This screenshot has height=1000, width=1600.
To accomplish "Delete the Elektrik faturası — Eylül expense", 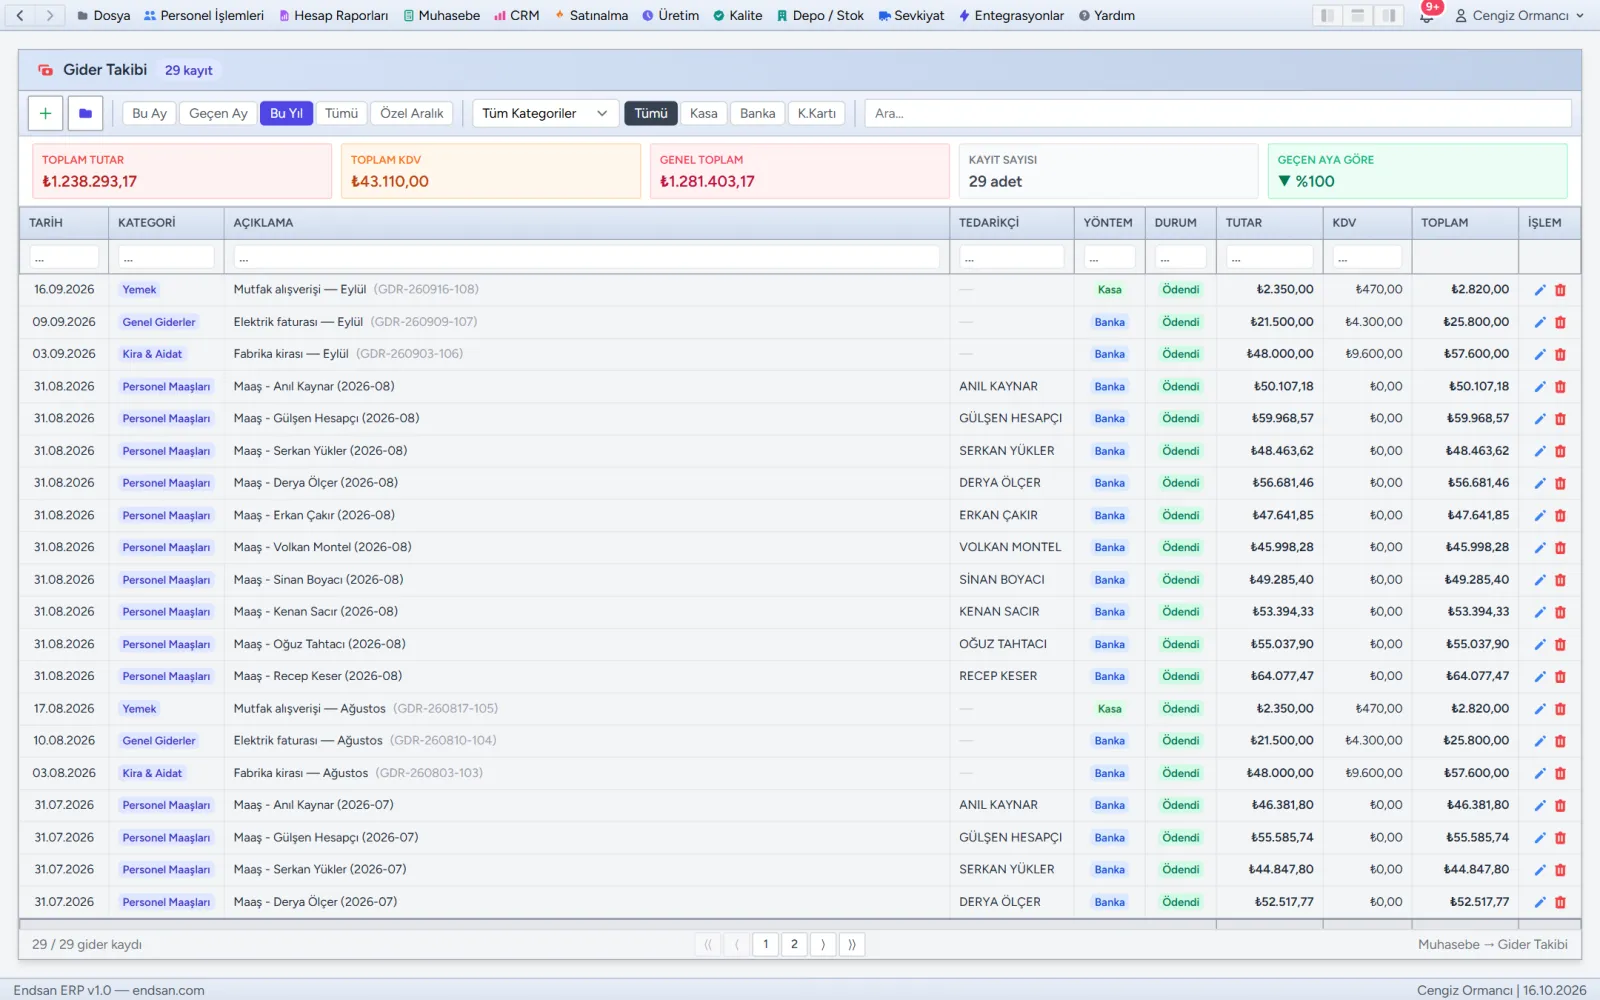I will pos(1560,322).
